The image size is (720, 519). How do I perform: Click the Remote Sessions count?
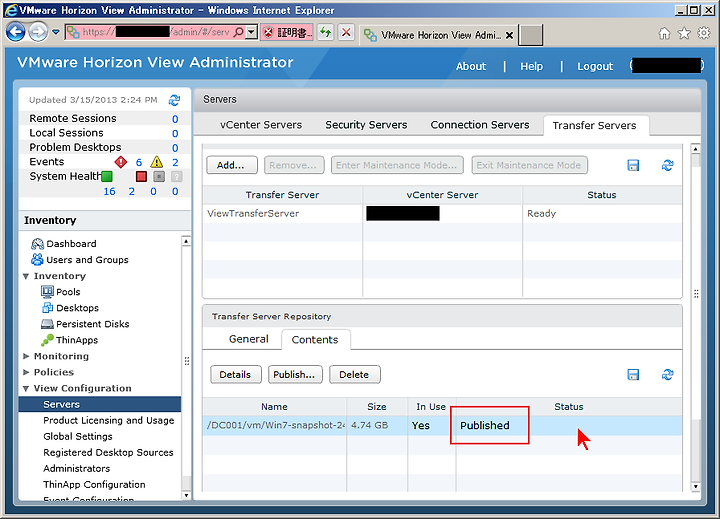click(x=175, y=119)
